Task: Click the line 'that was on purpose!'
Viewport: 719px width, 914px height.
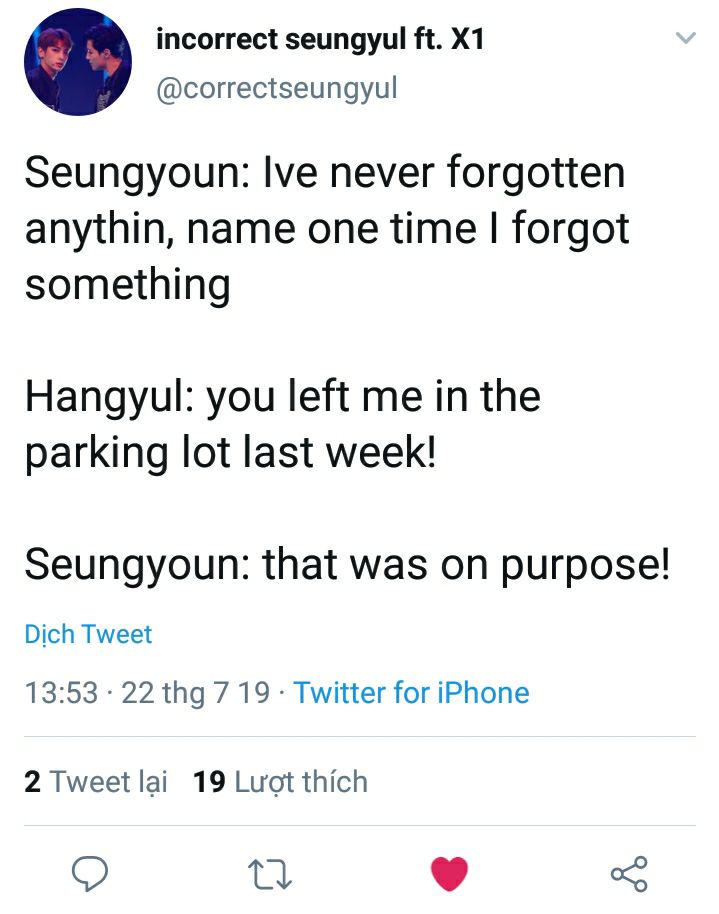Action: pyautogui.click(x=347, y=564)
